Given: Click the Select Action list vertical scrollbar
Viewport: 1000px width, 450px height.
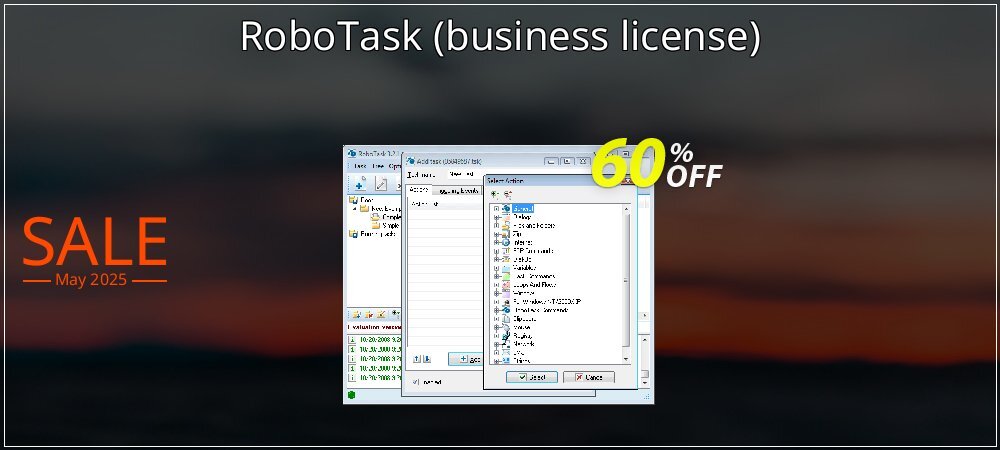Looking at the screenshot, I should click(626, 284).
